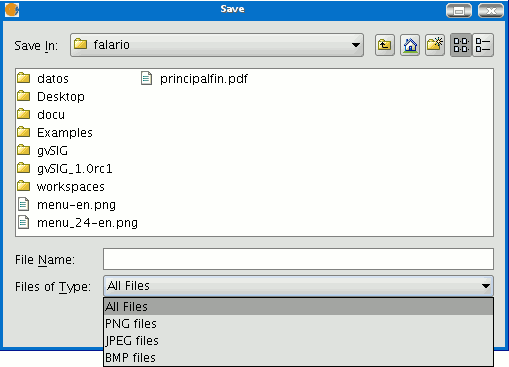Select All Files filter option
This screenshot has width=509, height=367.
298,307
